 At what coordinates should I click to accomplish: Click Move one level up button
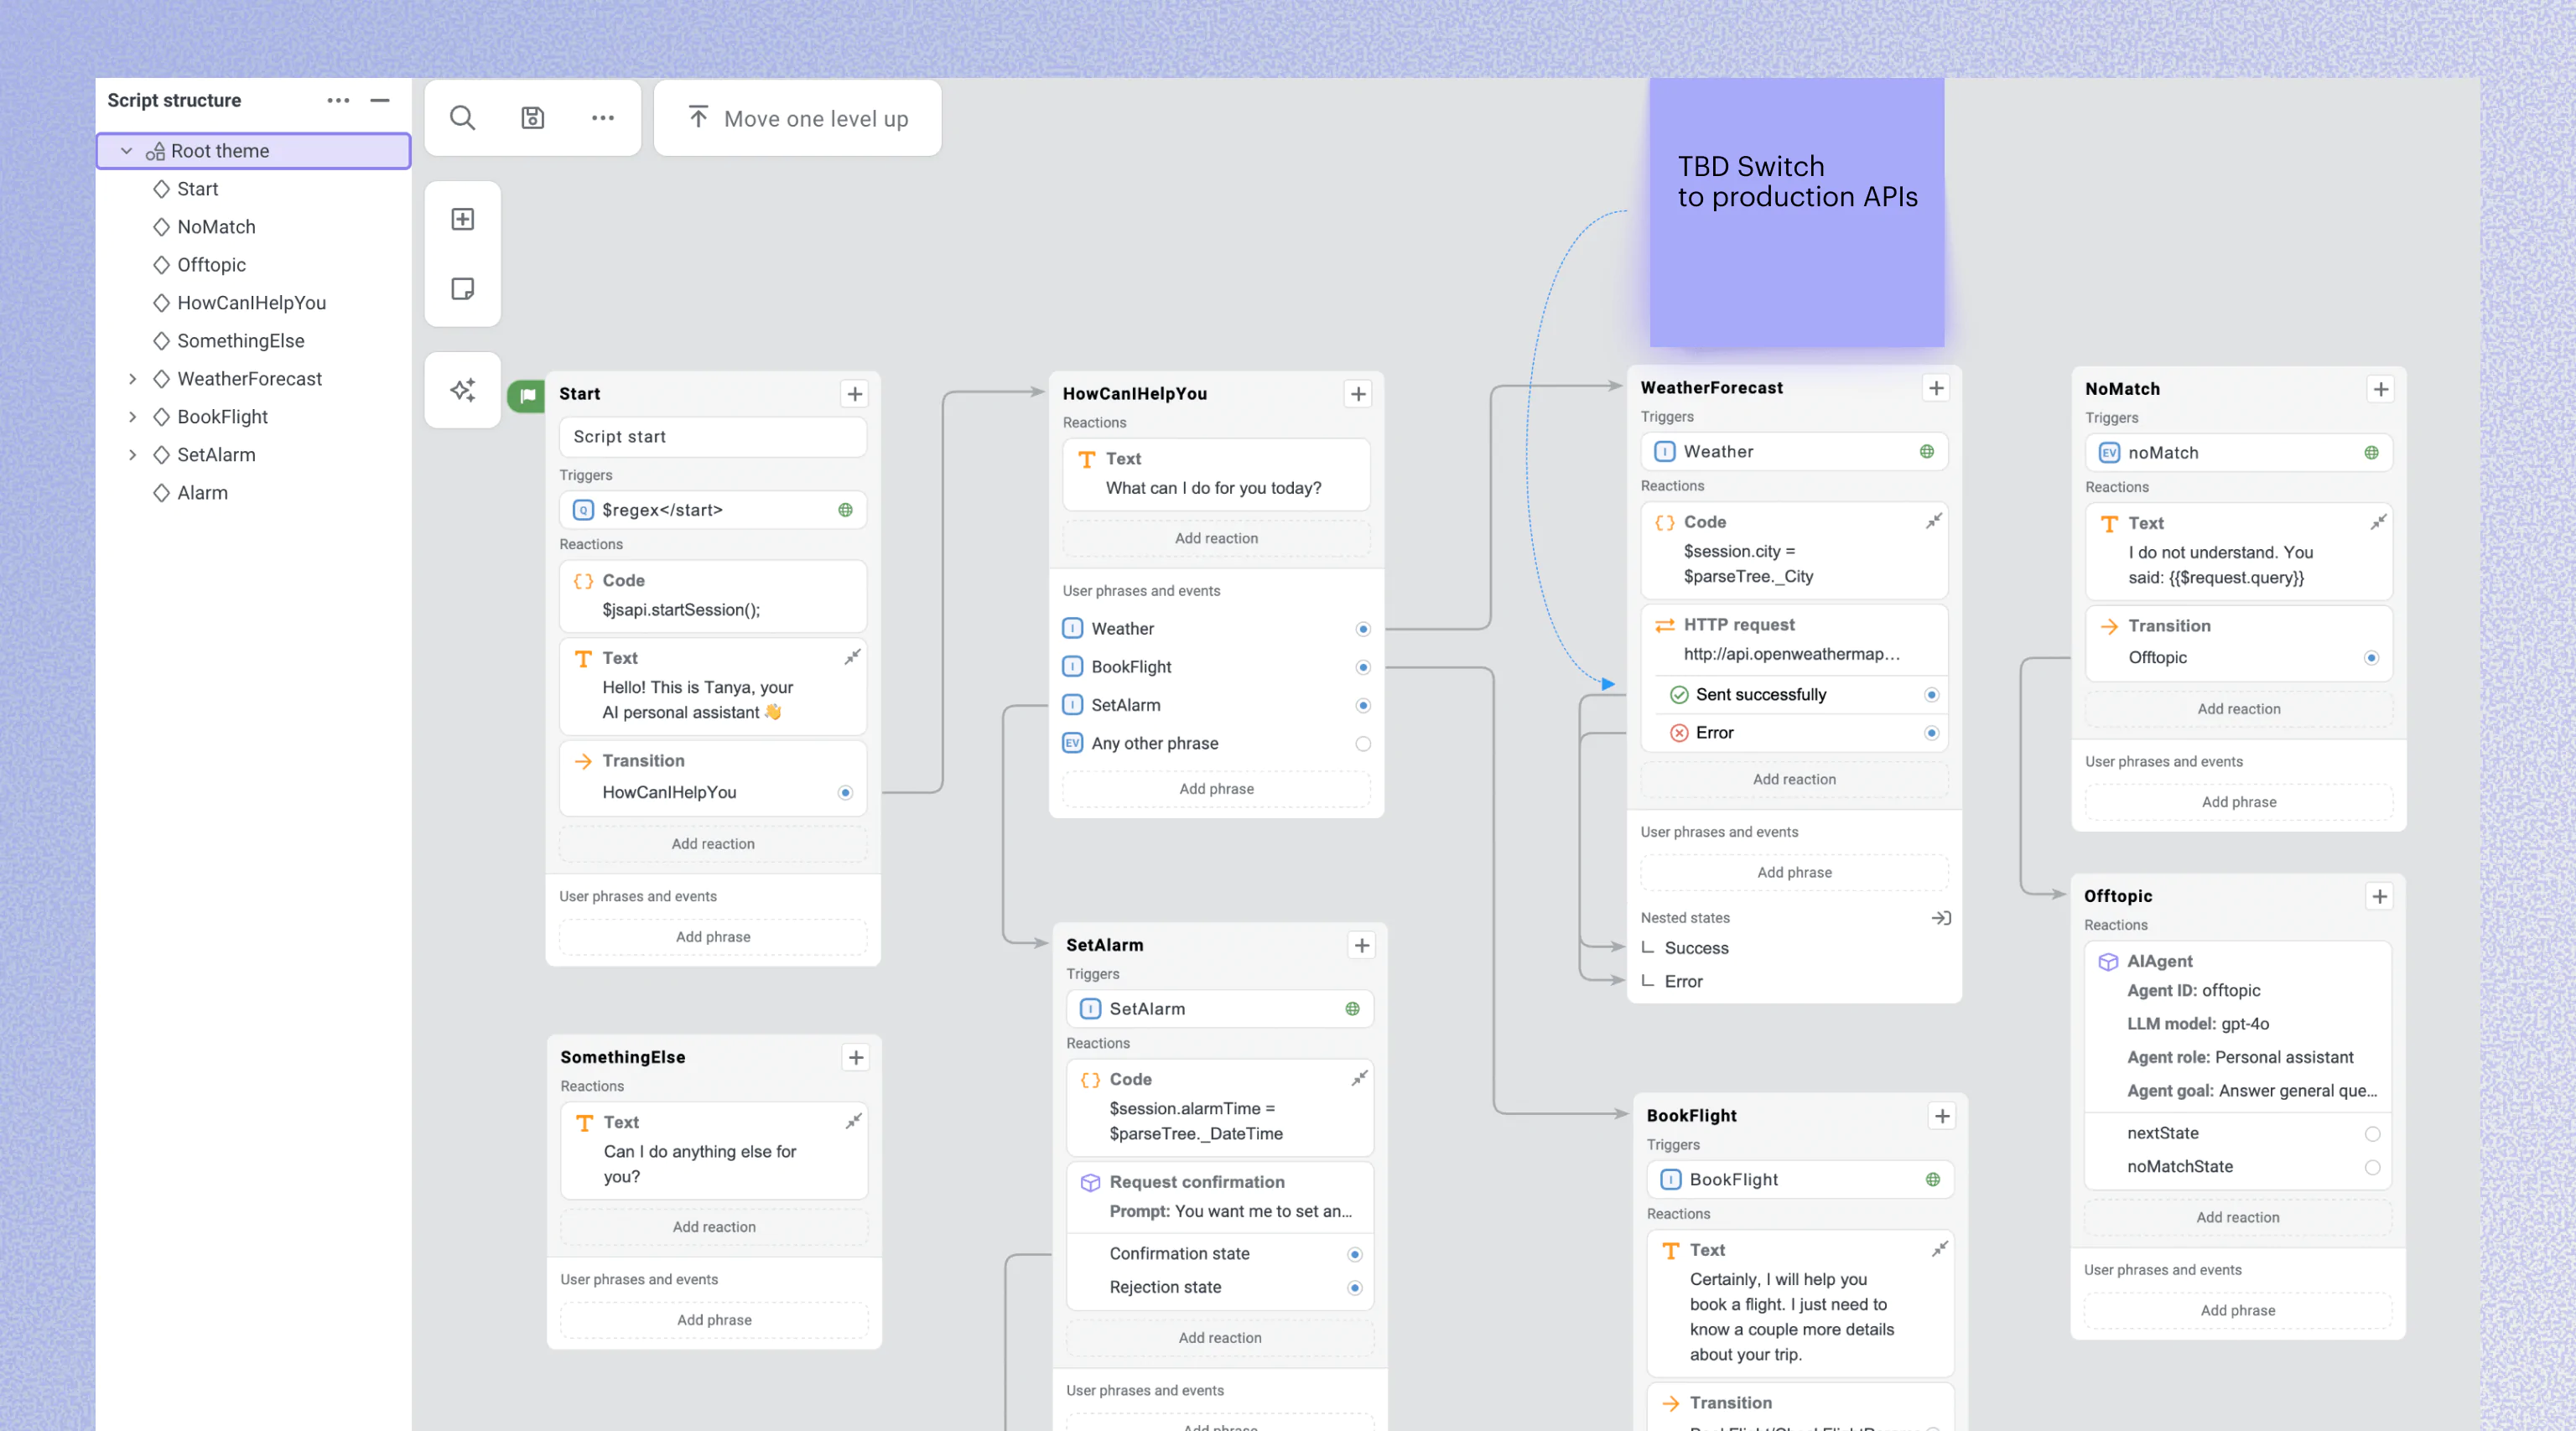[798, 118]
